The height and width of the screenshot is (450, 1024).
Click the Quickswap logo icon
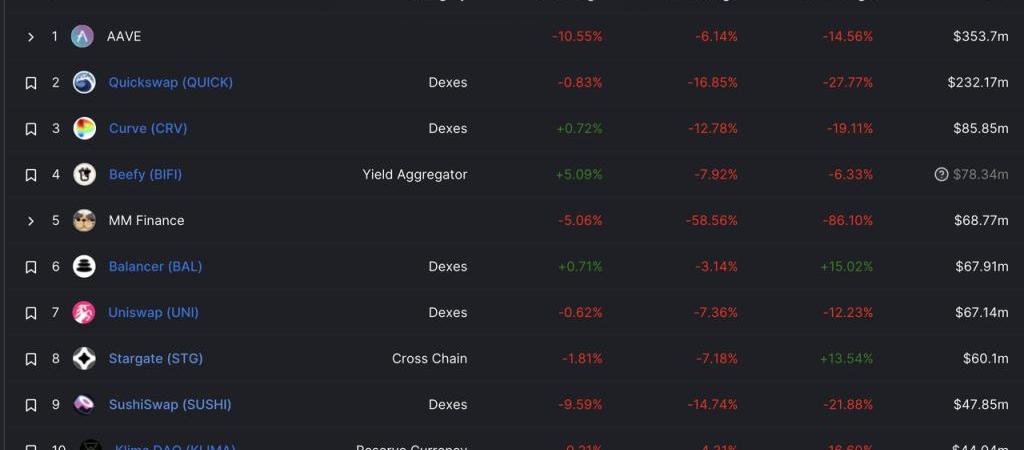pos(84,83)
